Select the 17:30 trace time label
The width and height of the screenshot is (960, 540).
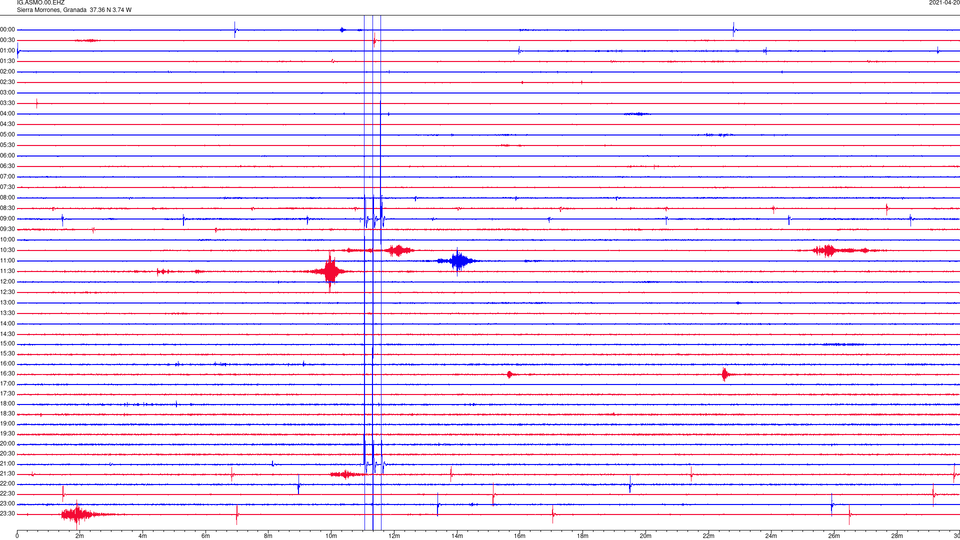(x=7, y=394)
